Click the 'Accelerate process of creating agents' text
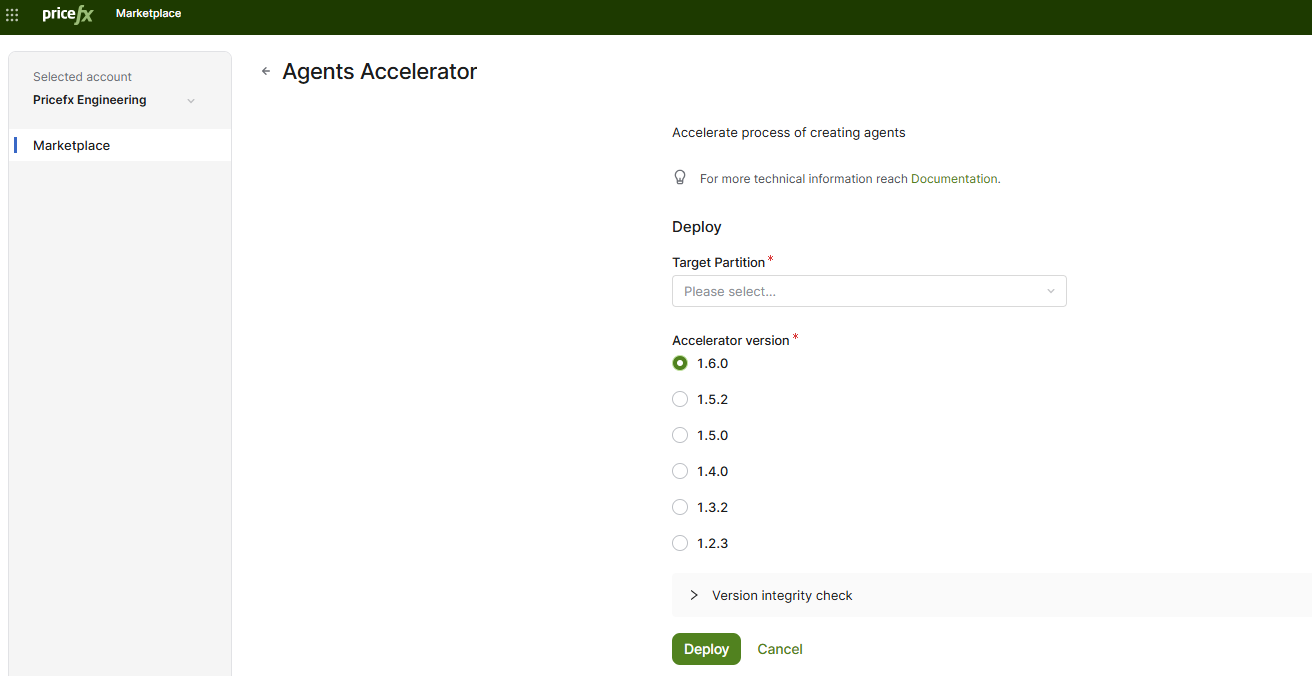 [789, 132]
